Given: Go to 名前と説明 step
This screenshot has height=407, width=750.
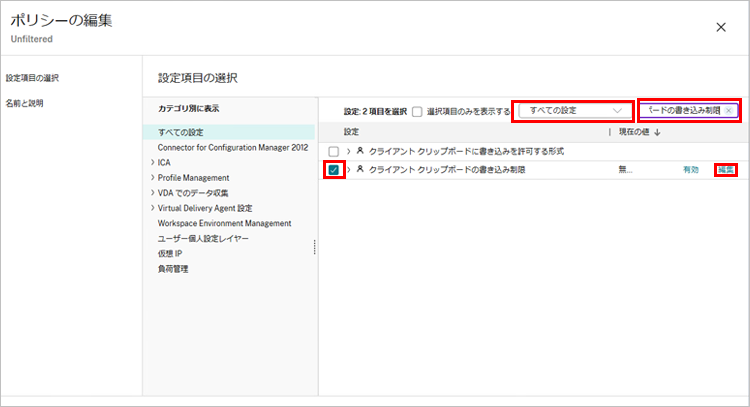Looking at the screenshot, I should click(25, 103).
